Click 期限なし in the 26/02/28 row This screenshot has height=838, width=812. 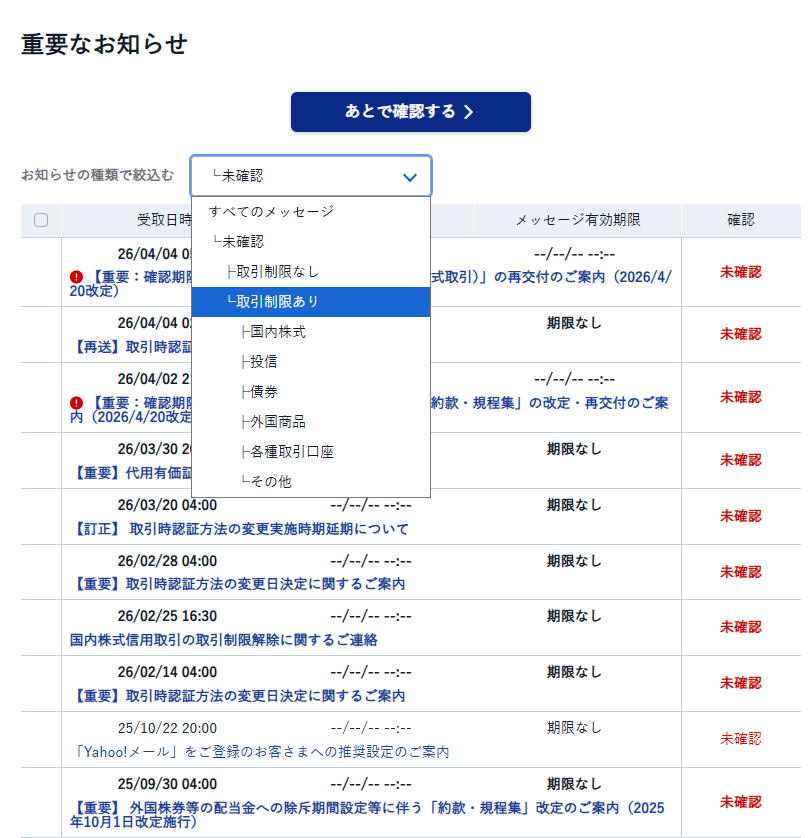tap(574, 561)
